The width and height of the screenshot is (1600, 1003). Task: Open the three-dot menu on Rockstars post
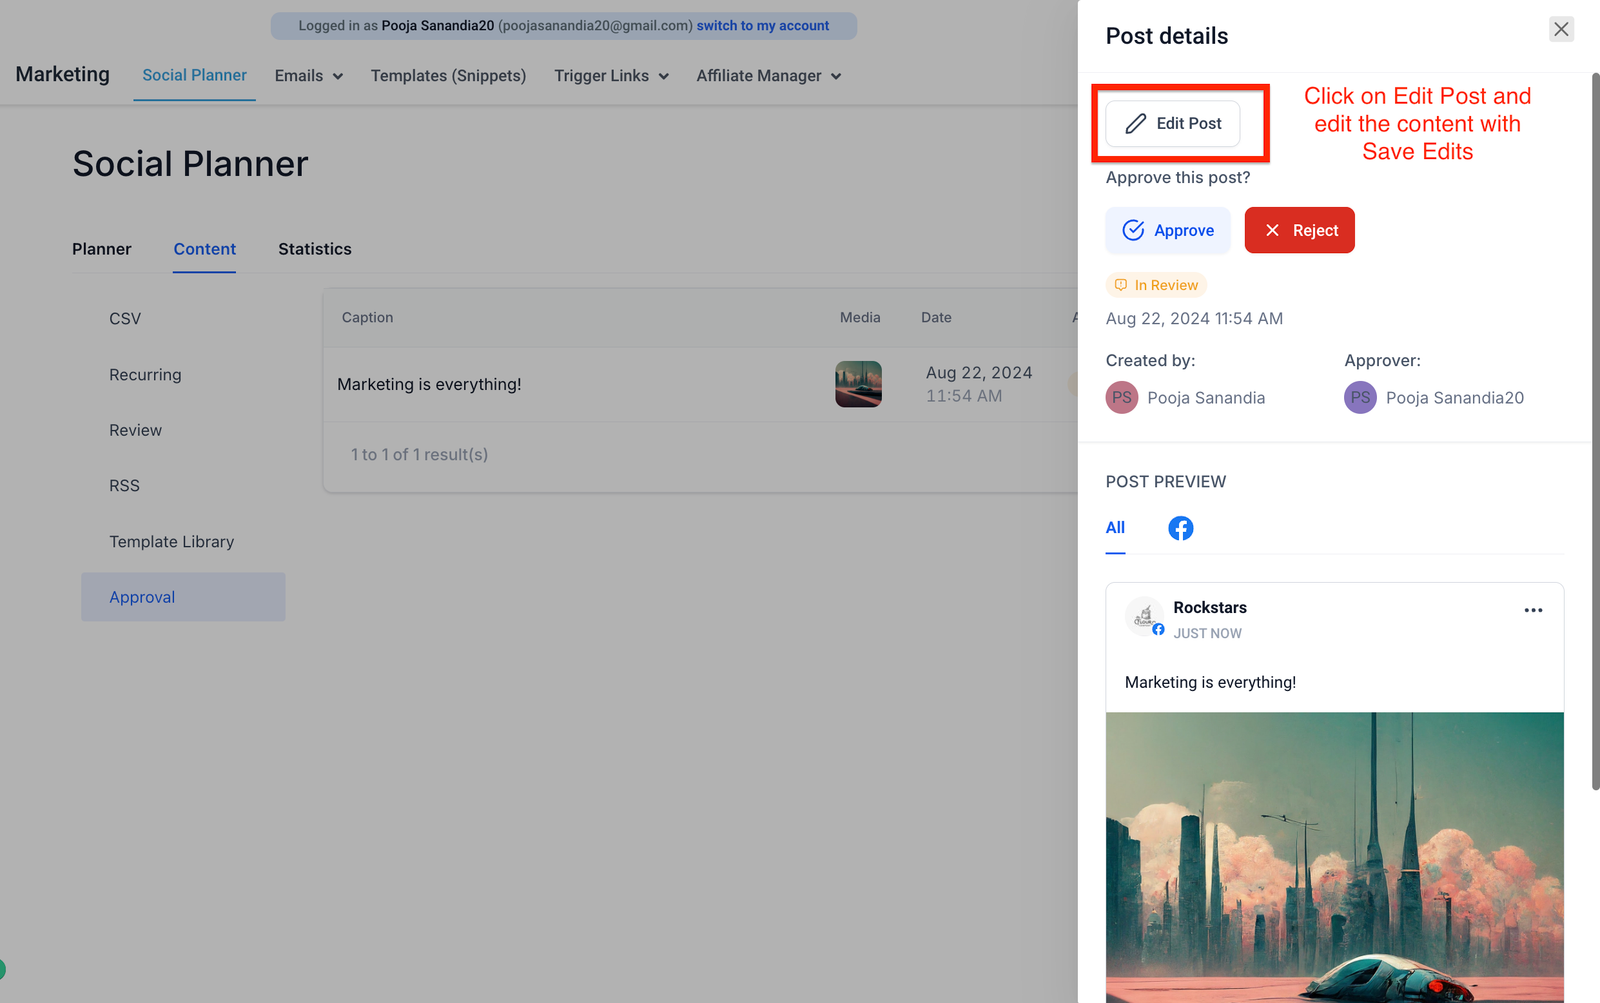tap(1533, 610)
